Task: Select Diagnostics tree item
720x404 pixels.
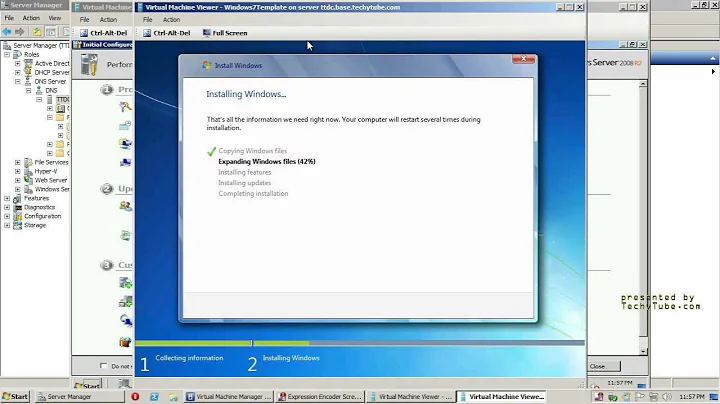Action: [x=39, y=207]
